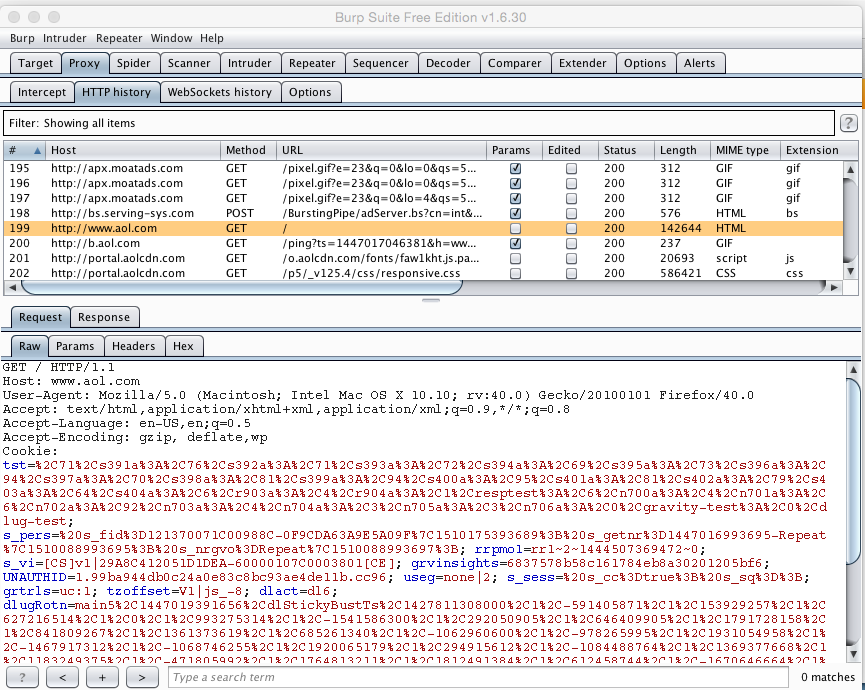Open the WebSockets history tab

point(219,92)
